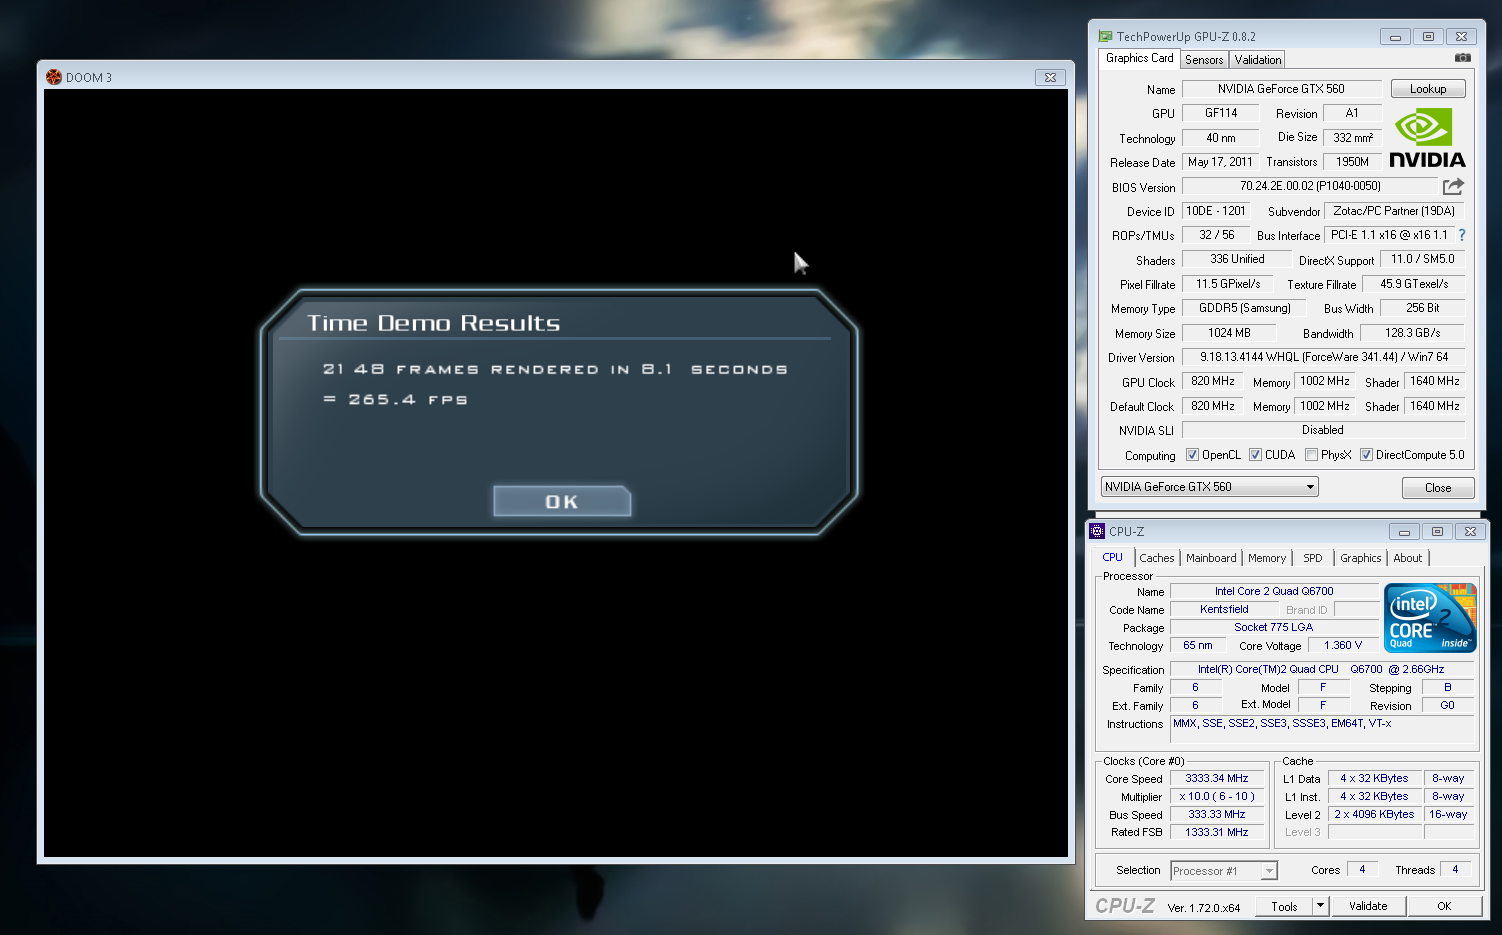Screen dimensions: 1502x935
Task: Open the Graphics tab in CPU-Z
Action: [1361, 558]
